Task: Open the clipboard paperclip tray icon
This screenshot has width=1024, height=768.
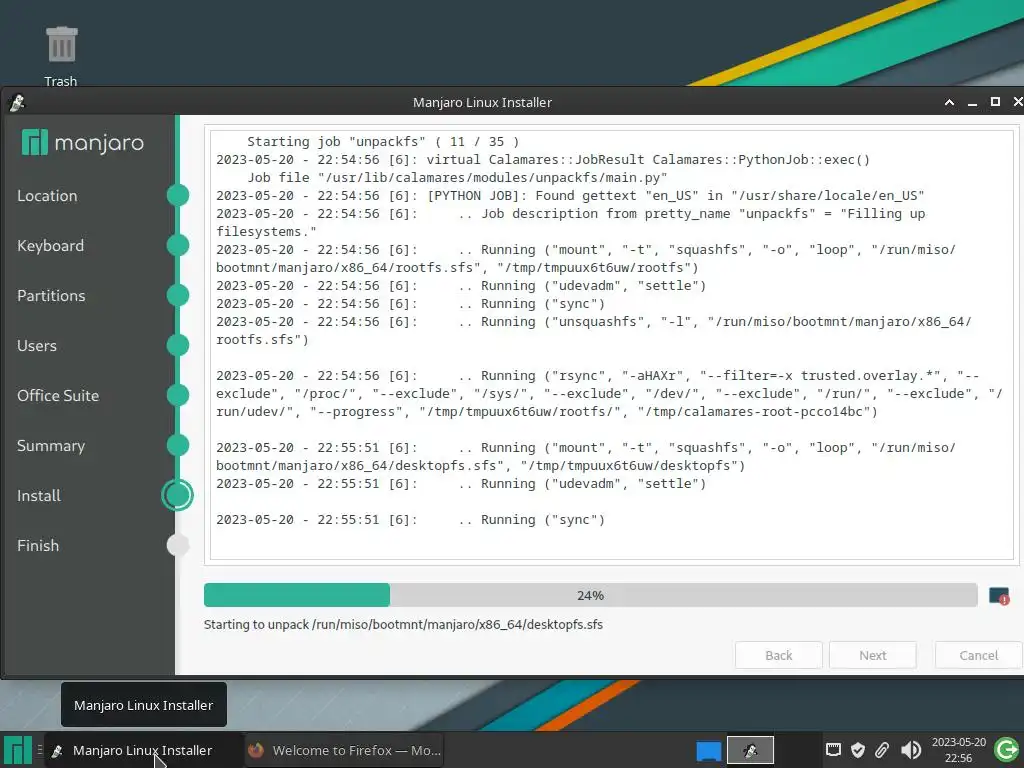Action: [882, 750]
